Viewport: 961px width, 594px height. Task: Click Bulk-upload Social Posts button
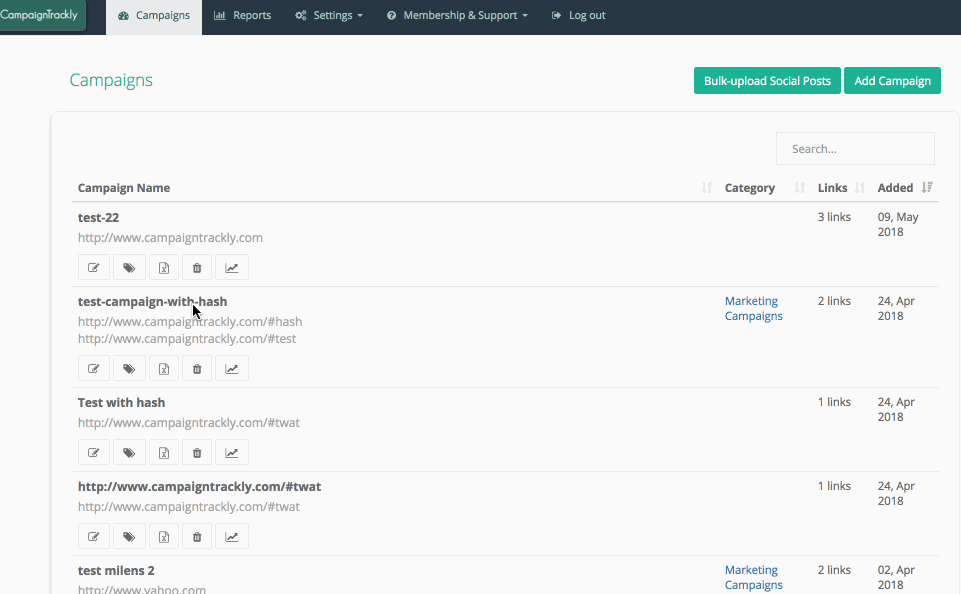767,81
